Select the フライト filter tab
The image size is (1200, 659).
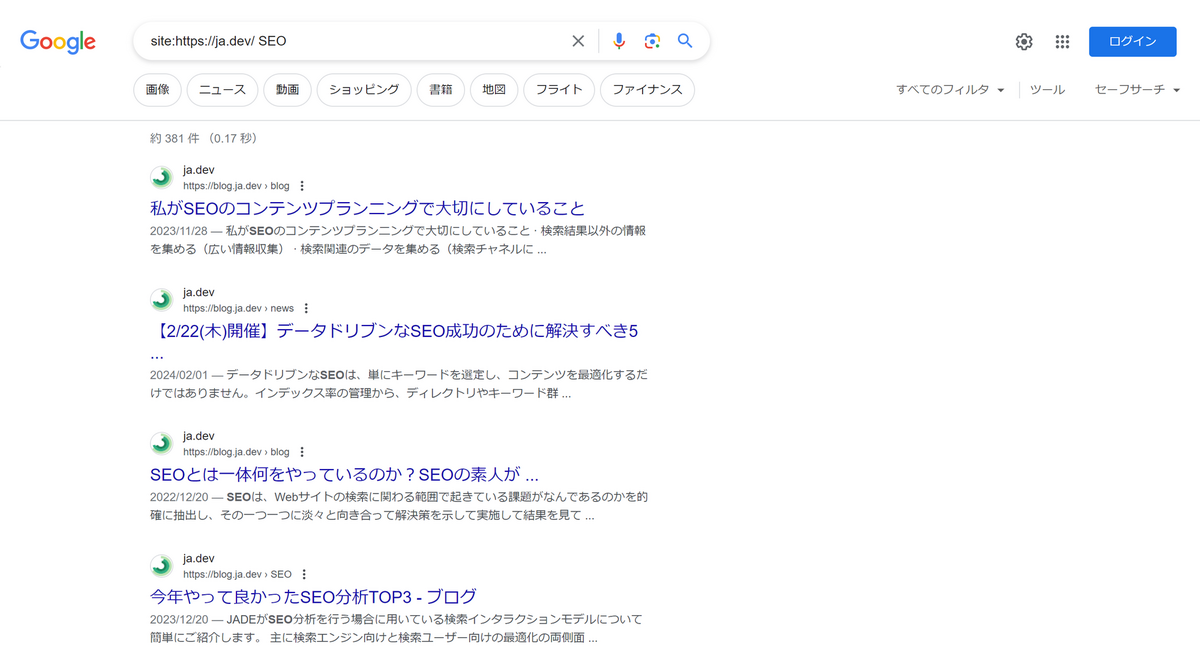pyautogui.click(x=559, y=90)
